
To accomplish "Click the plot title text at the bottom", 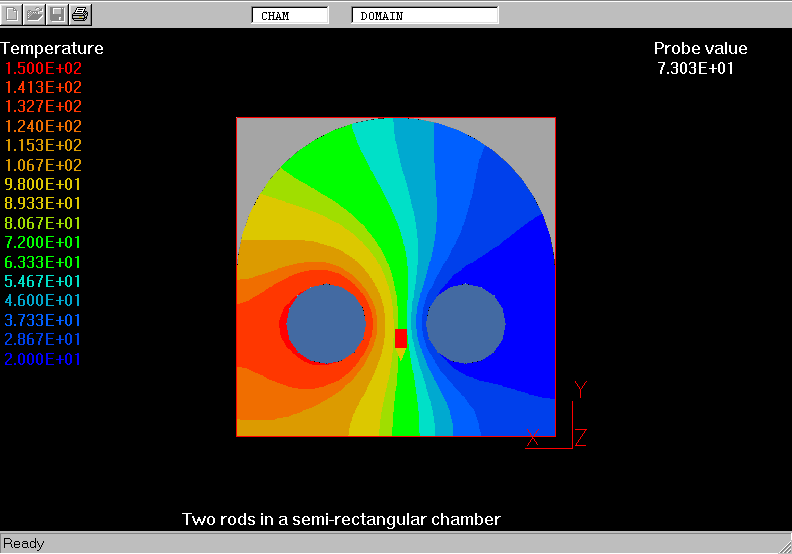I will point(341,519).
